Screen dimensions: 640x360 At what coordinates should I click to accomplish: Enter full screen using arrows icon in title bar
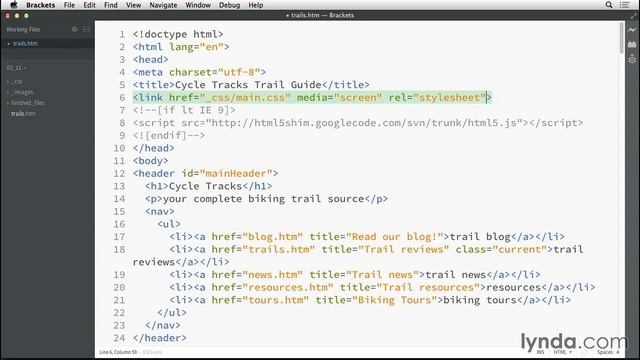pyautogui.click(x=633, y=16)
